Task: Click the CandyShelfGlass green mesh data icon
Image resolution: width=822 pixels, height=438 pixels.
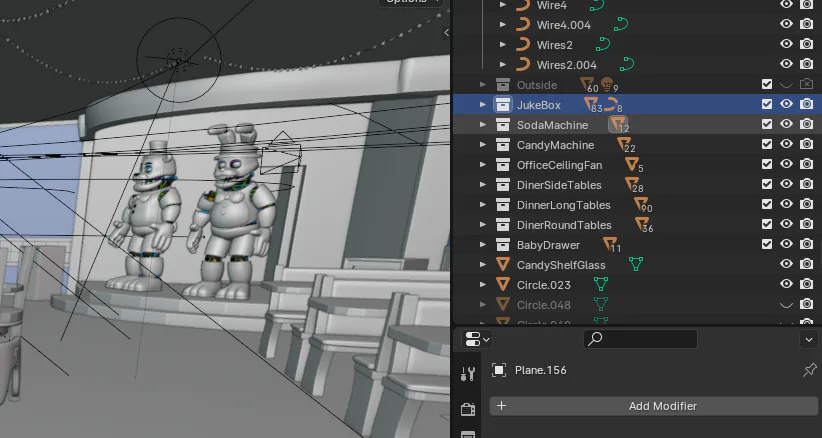Action: tap(636, 264)
